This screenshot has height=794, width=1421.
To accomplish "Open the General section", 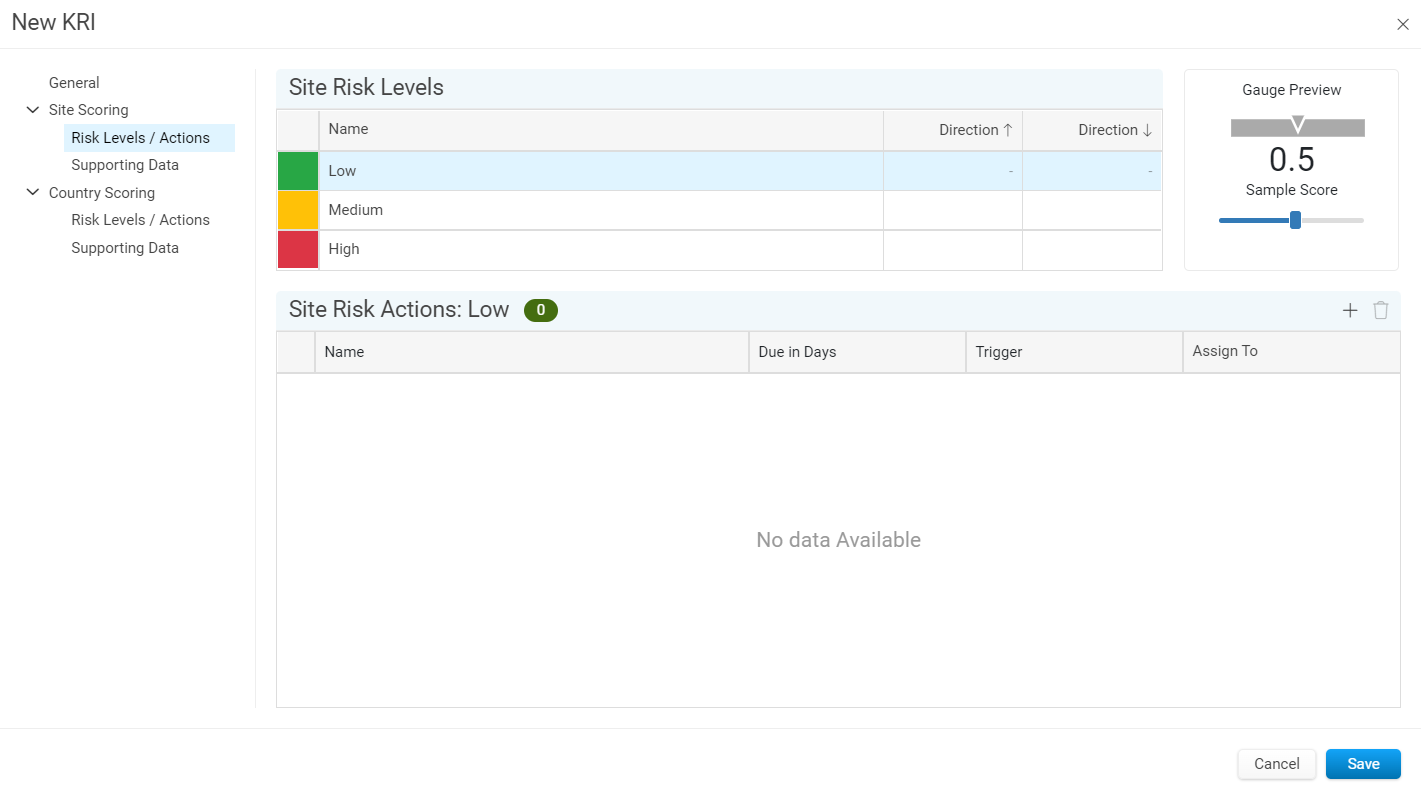I will coord(74,83).
